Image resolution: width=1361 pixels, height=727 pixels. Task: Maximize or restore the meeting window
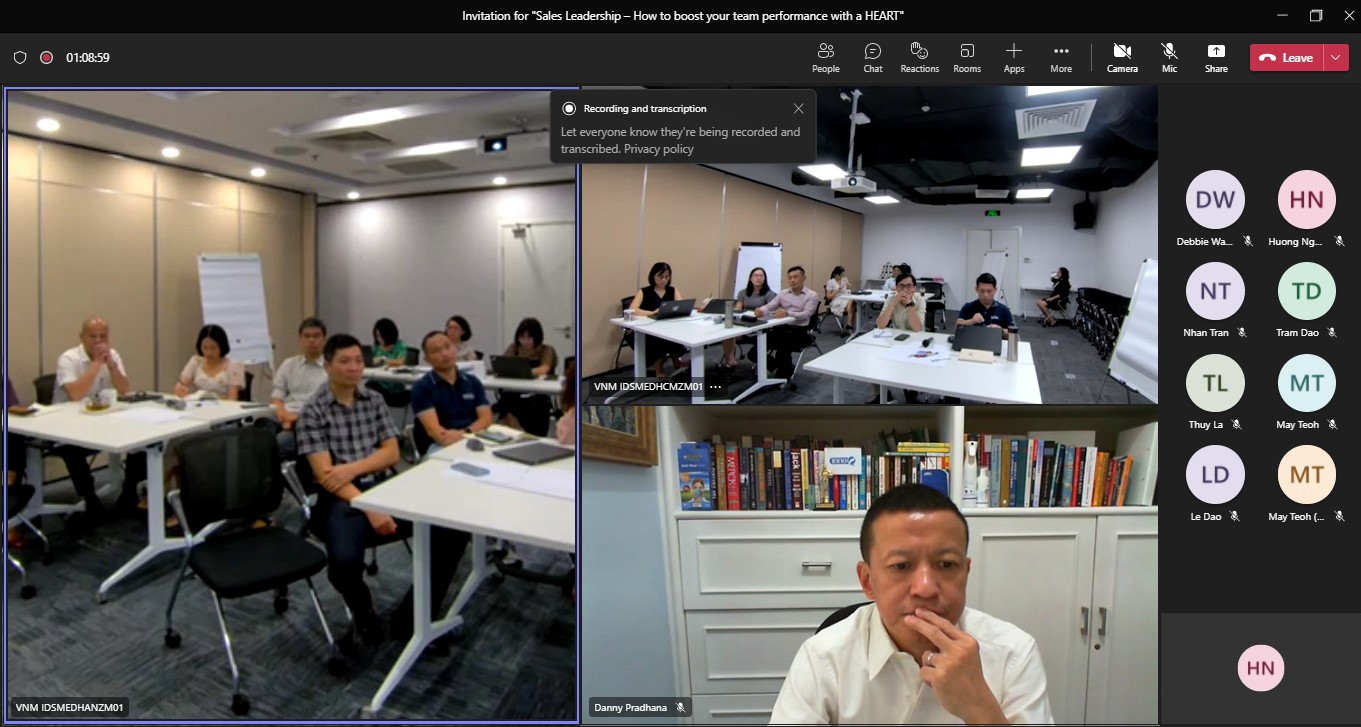pos(1315,15)
